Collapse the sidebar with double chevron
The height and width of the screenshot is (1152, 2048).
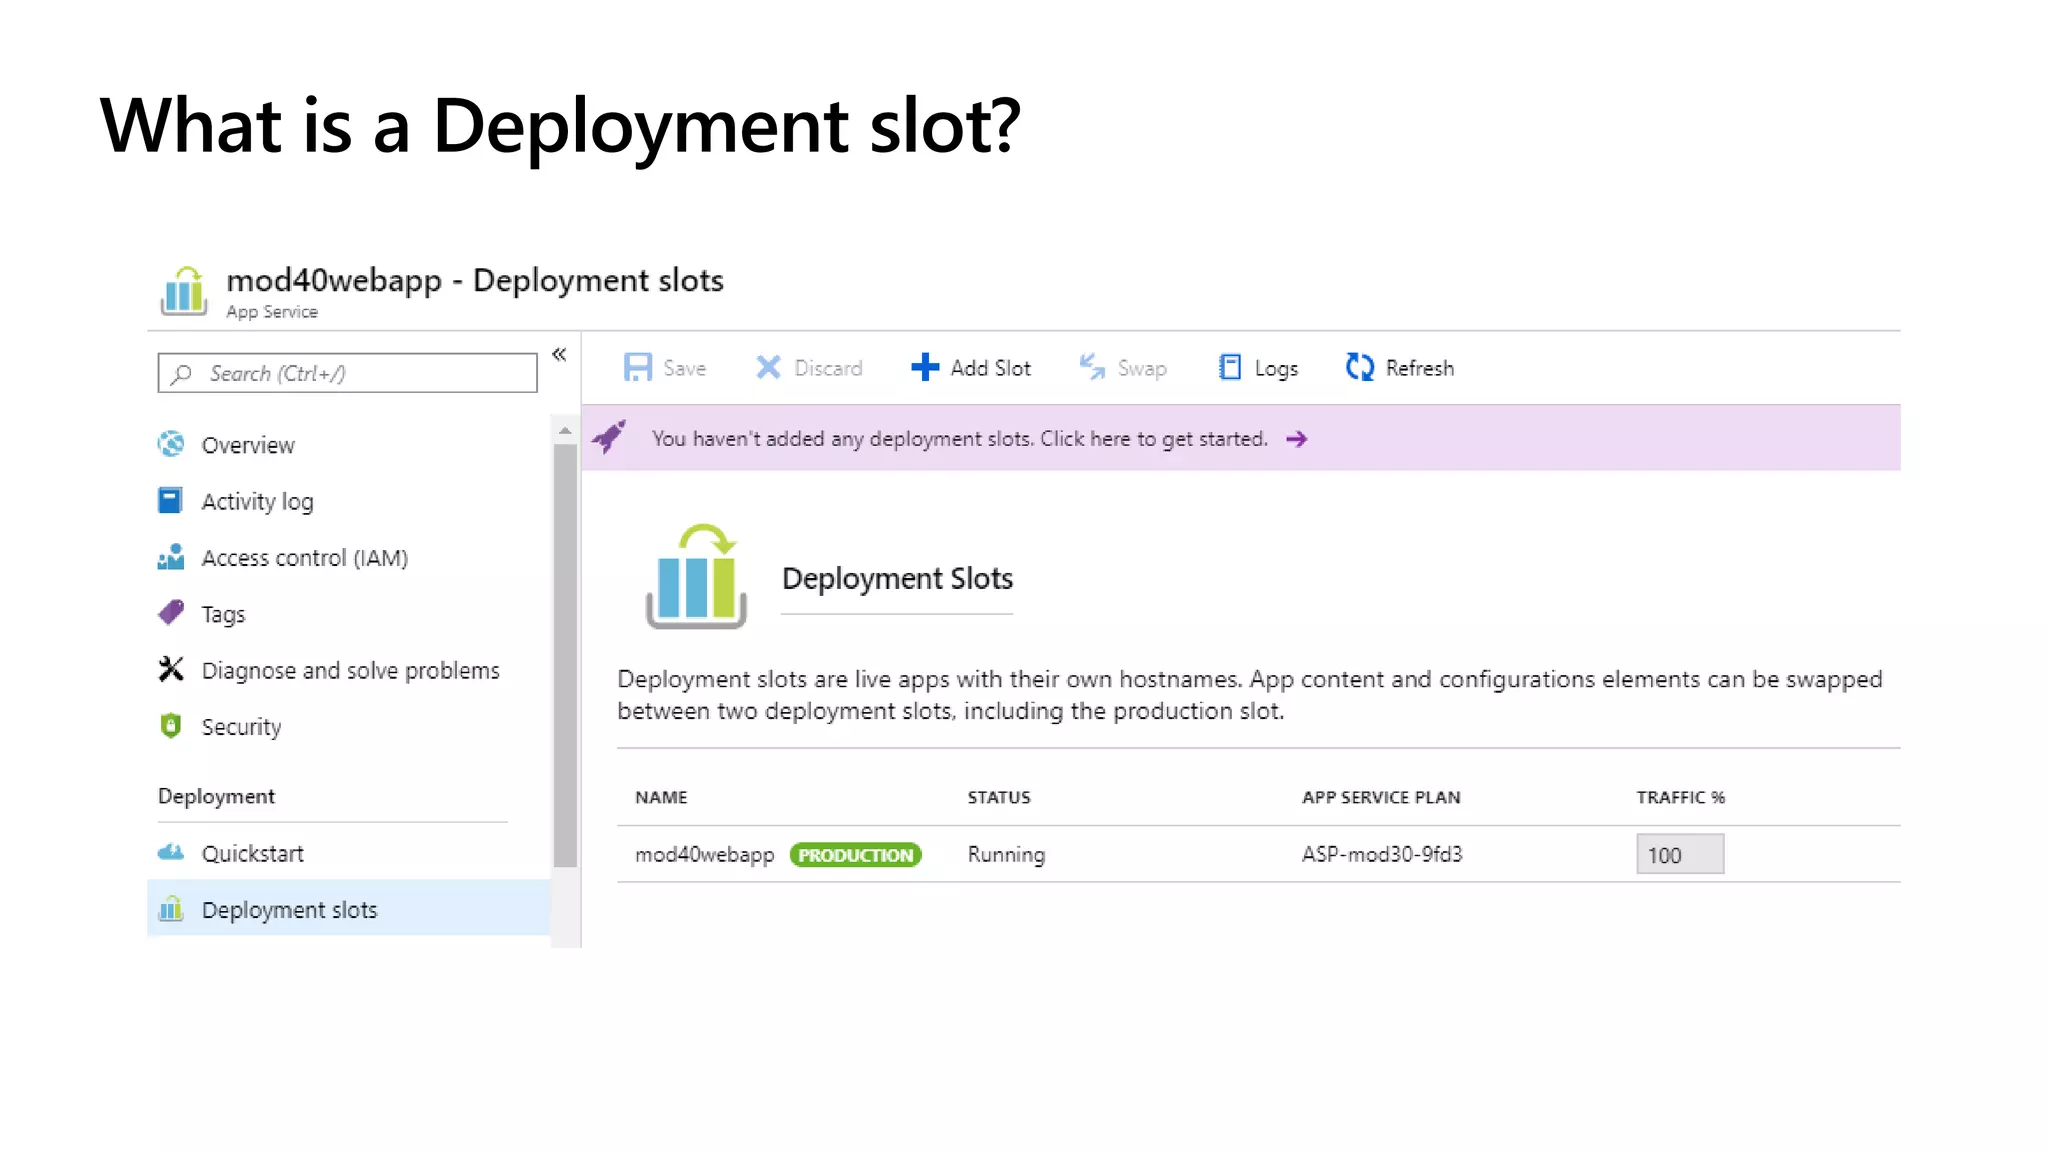coord(559,354)
